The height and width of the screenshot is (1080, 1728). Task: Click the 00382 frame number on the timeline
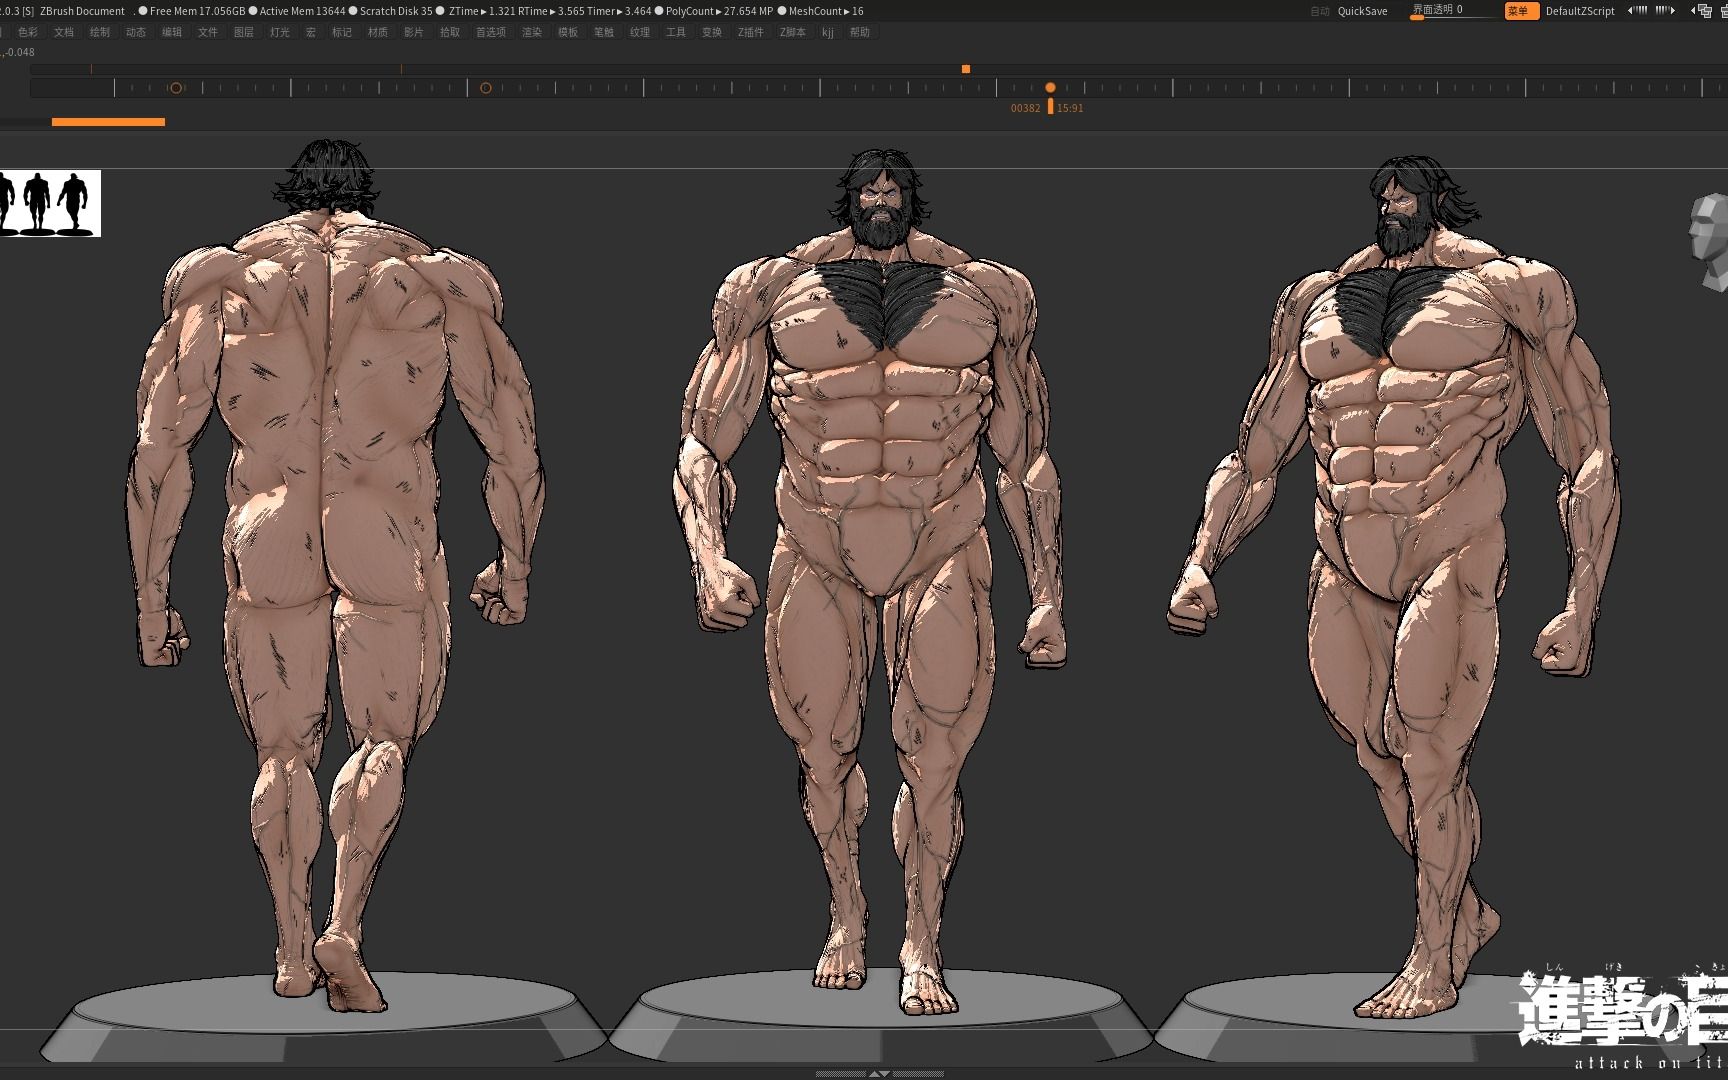(1025, 108)
